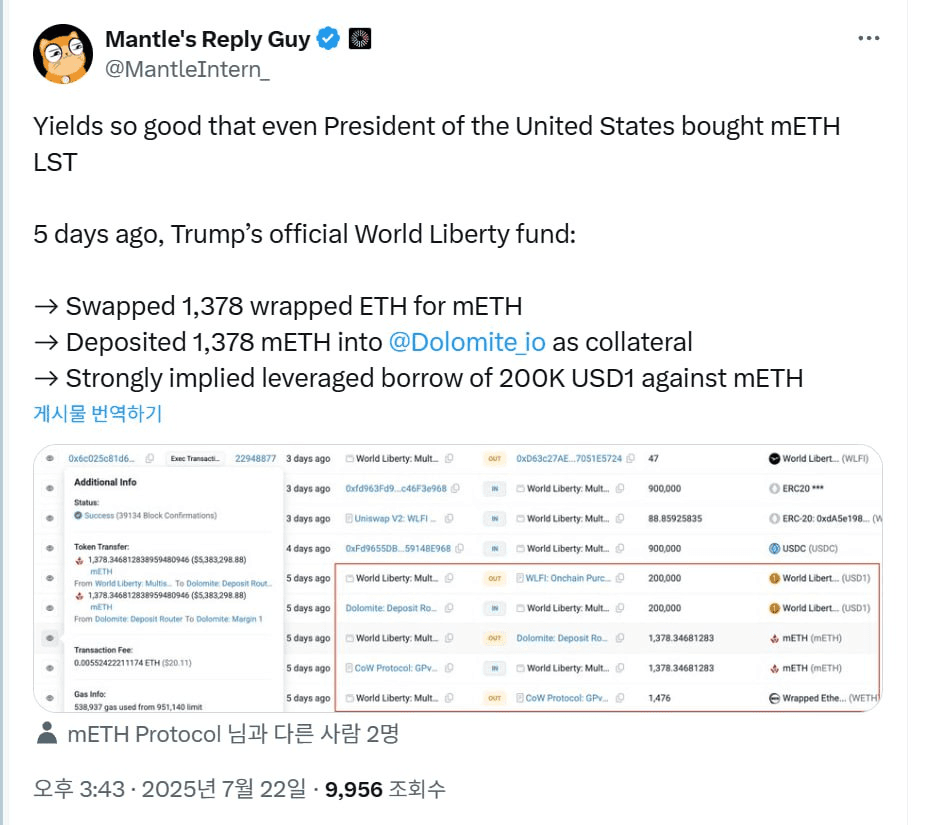The height and width of the screenshot is (825, 934).
Task: Click the tagged people icon beside mETH Protocol
Action: tap(46, 733)
